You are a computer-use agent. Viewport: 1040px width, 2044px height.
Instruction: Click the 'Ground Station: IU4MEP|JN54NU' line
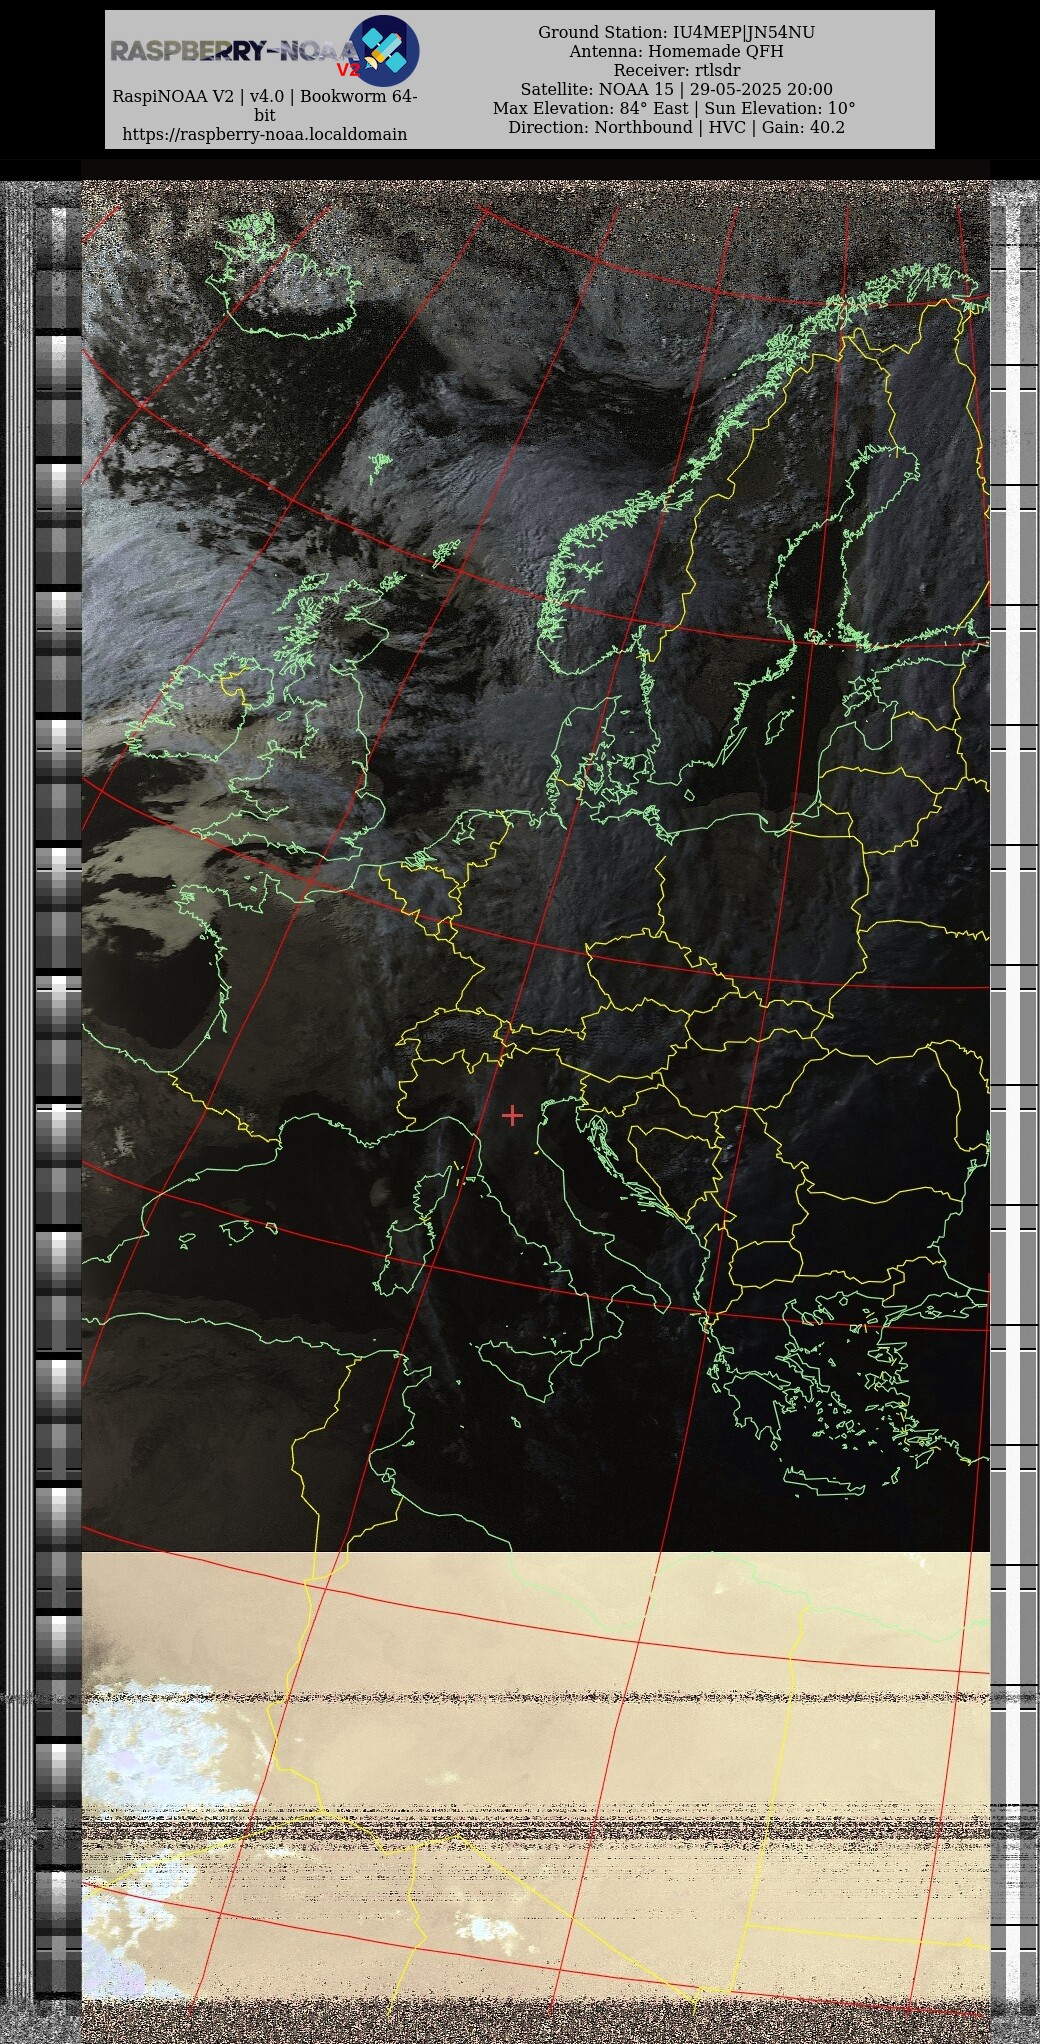pos(676,32)
